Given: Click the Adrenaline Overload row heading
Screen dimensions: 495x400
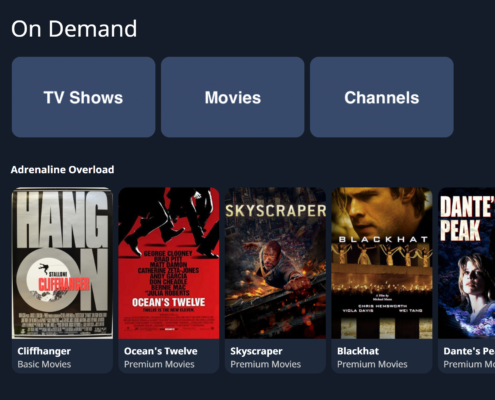Looking at the screenshot, I should click(x=62, y=170).
